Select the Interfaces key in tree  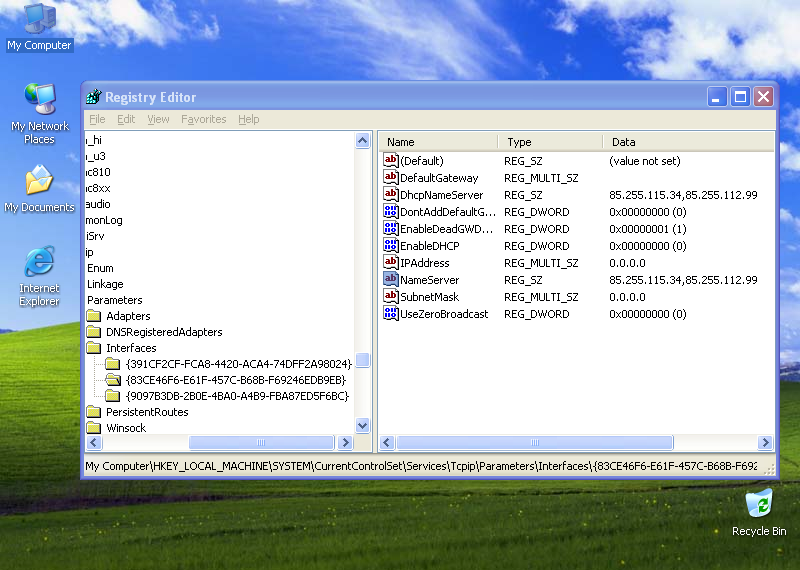pos(131,348)
